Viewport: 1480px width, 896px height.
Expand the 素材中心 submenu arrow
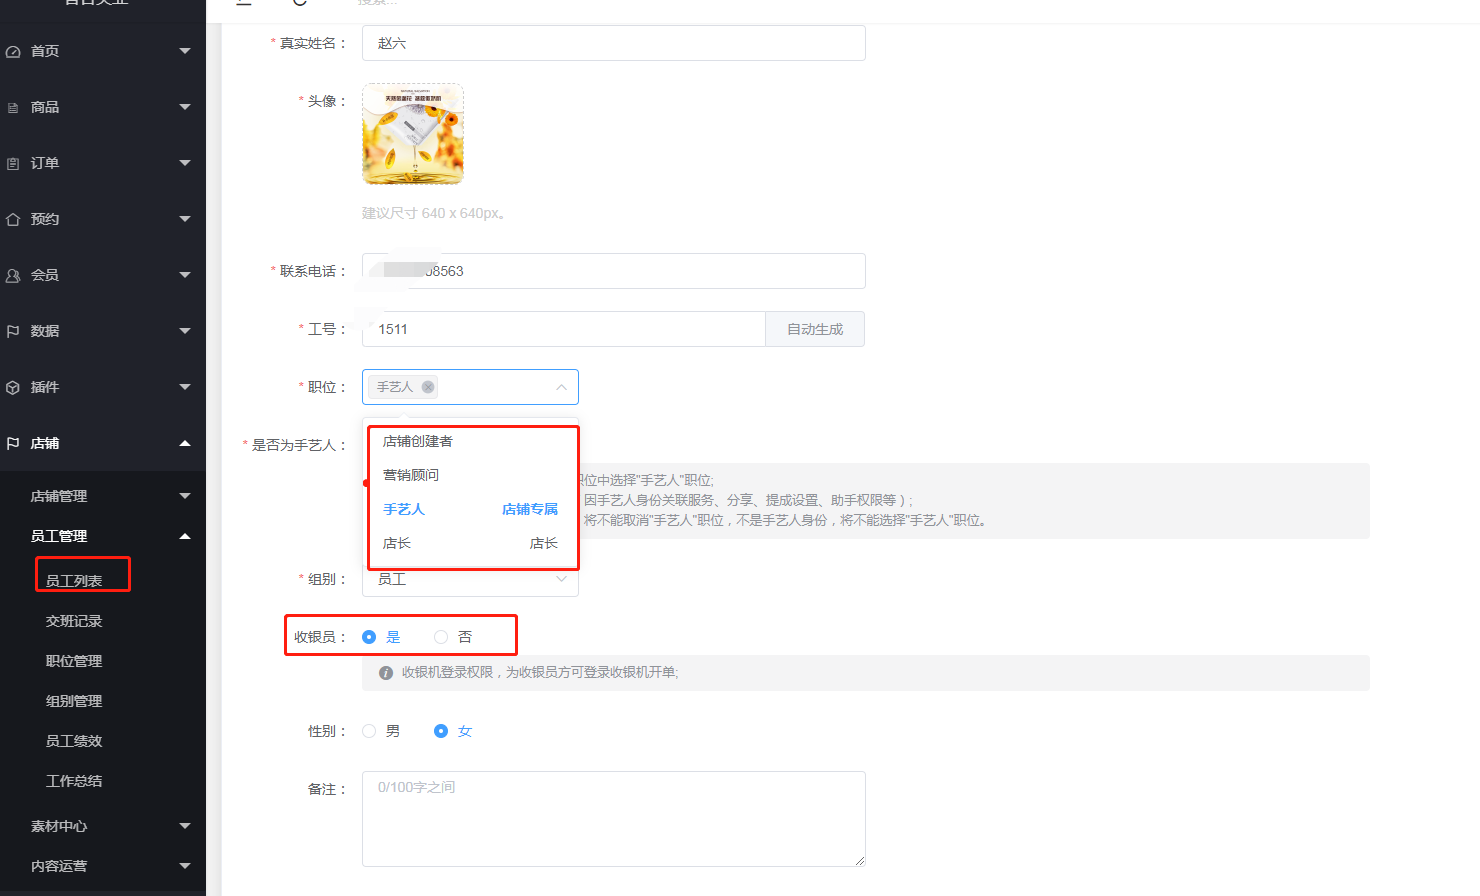(x=185, y=826)
